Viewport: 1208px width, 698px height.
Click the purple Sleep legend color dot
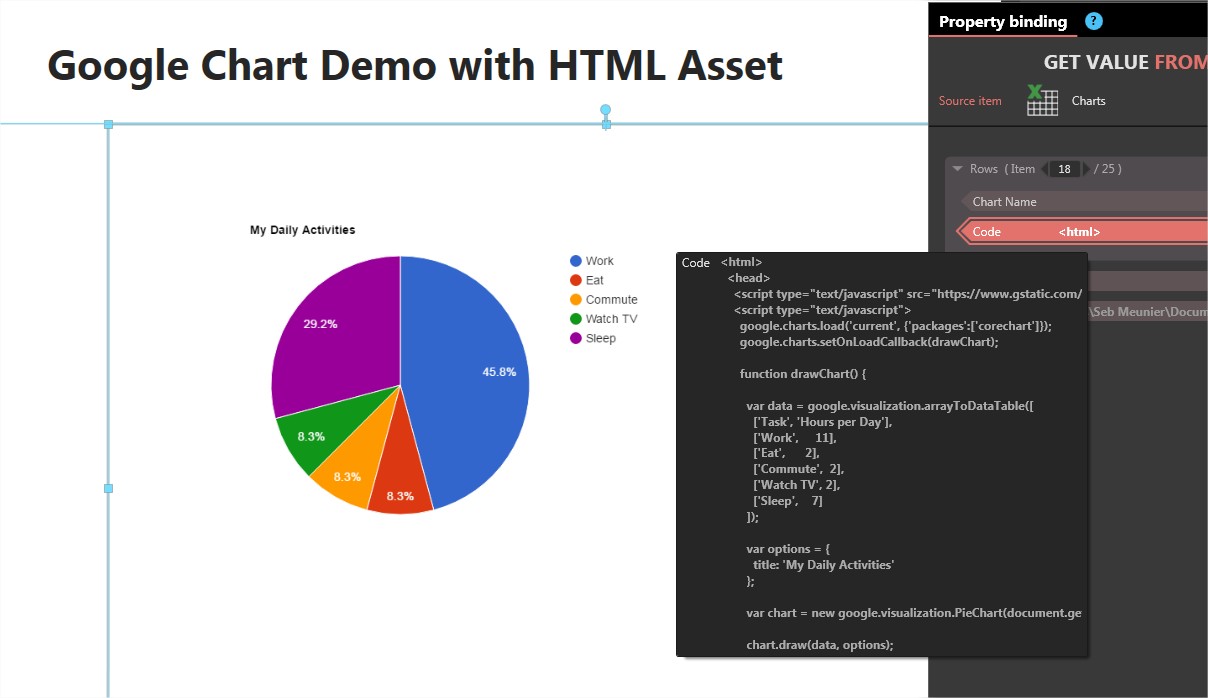pos(576,338)
